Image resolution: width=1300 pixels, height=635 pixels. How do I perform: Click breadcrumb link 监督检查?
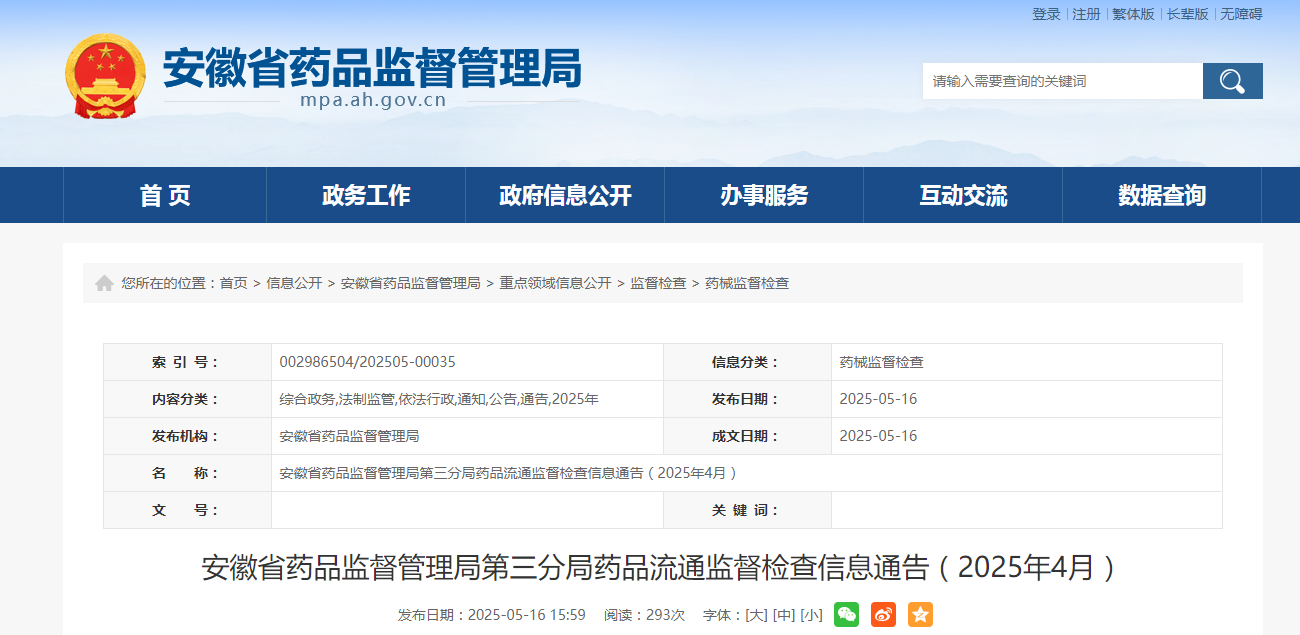click(658, 283)
